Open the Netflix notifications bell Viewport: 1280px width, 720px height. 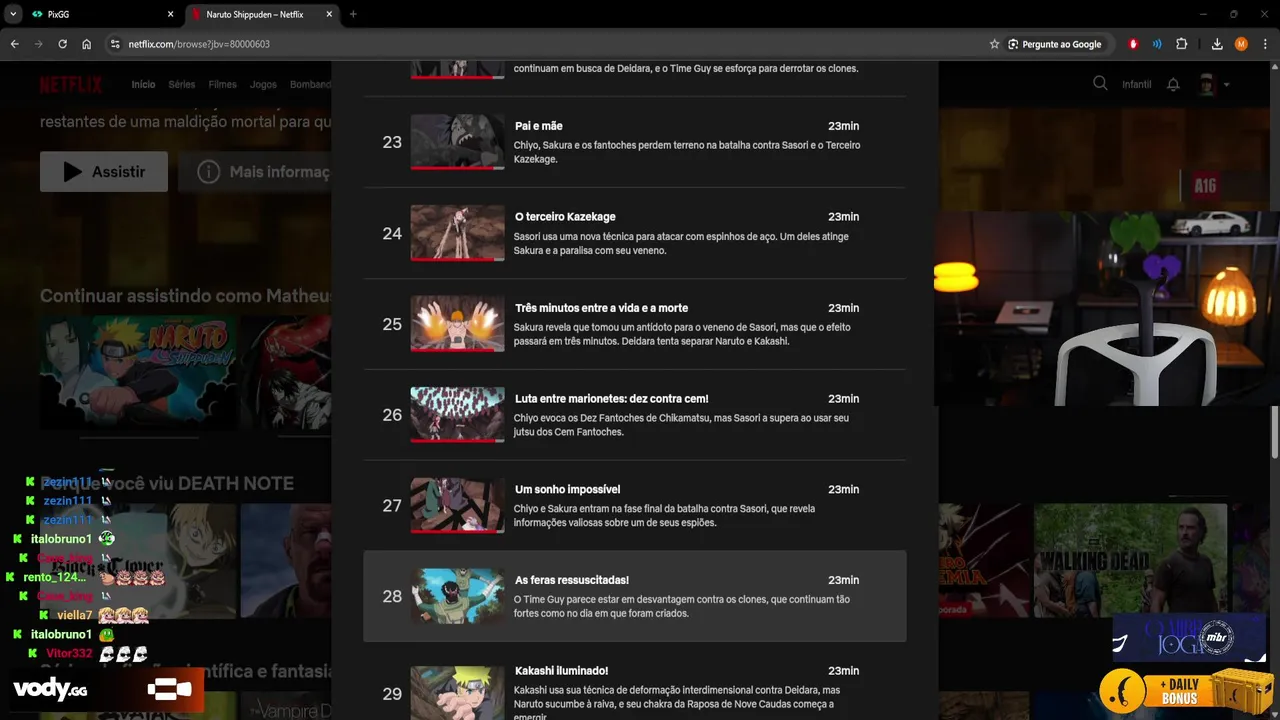pyautogui.click(x=1173, y=84)
